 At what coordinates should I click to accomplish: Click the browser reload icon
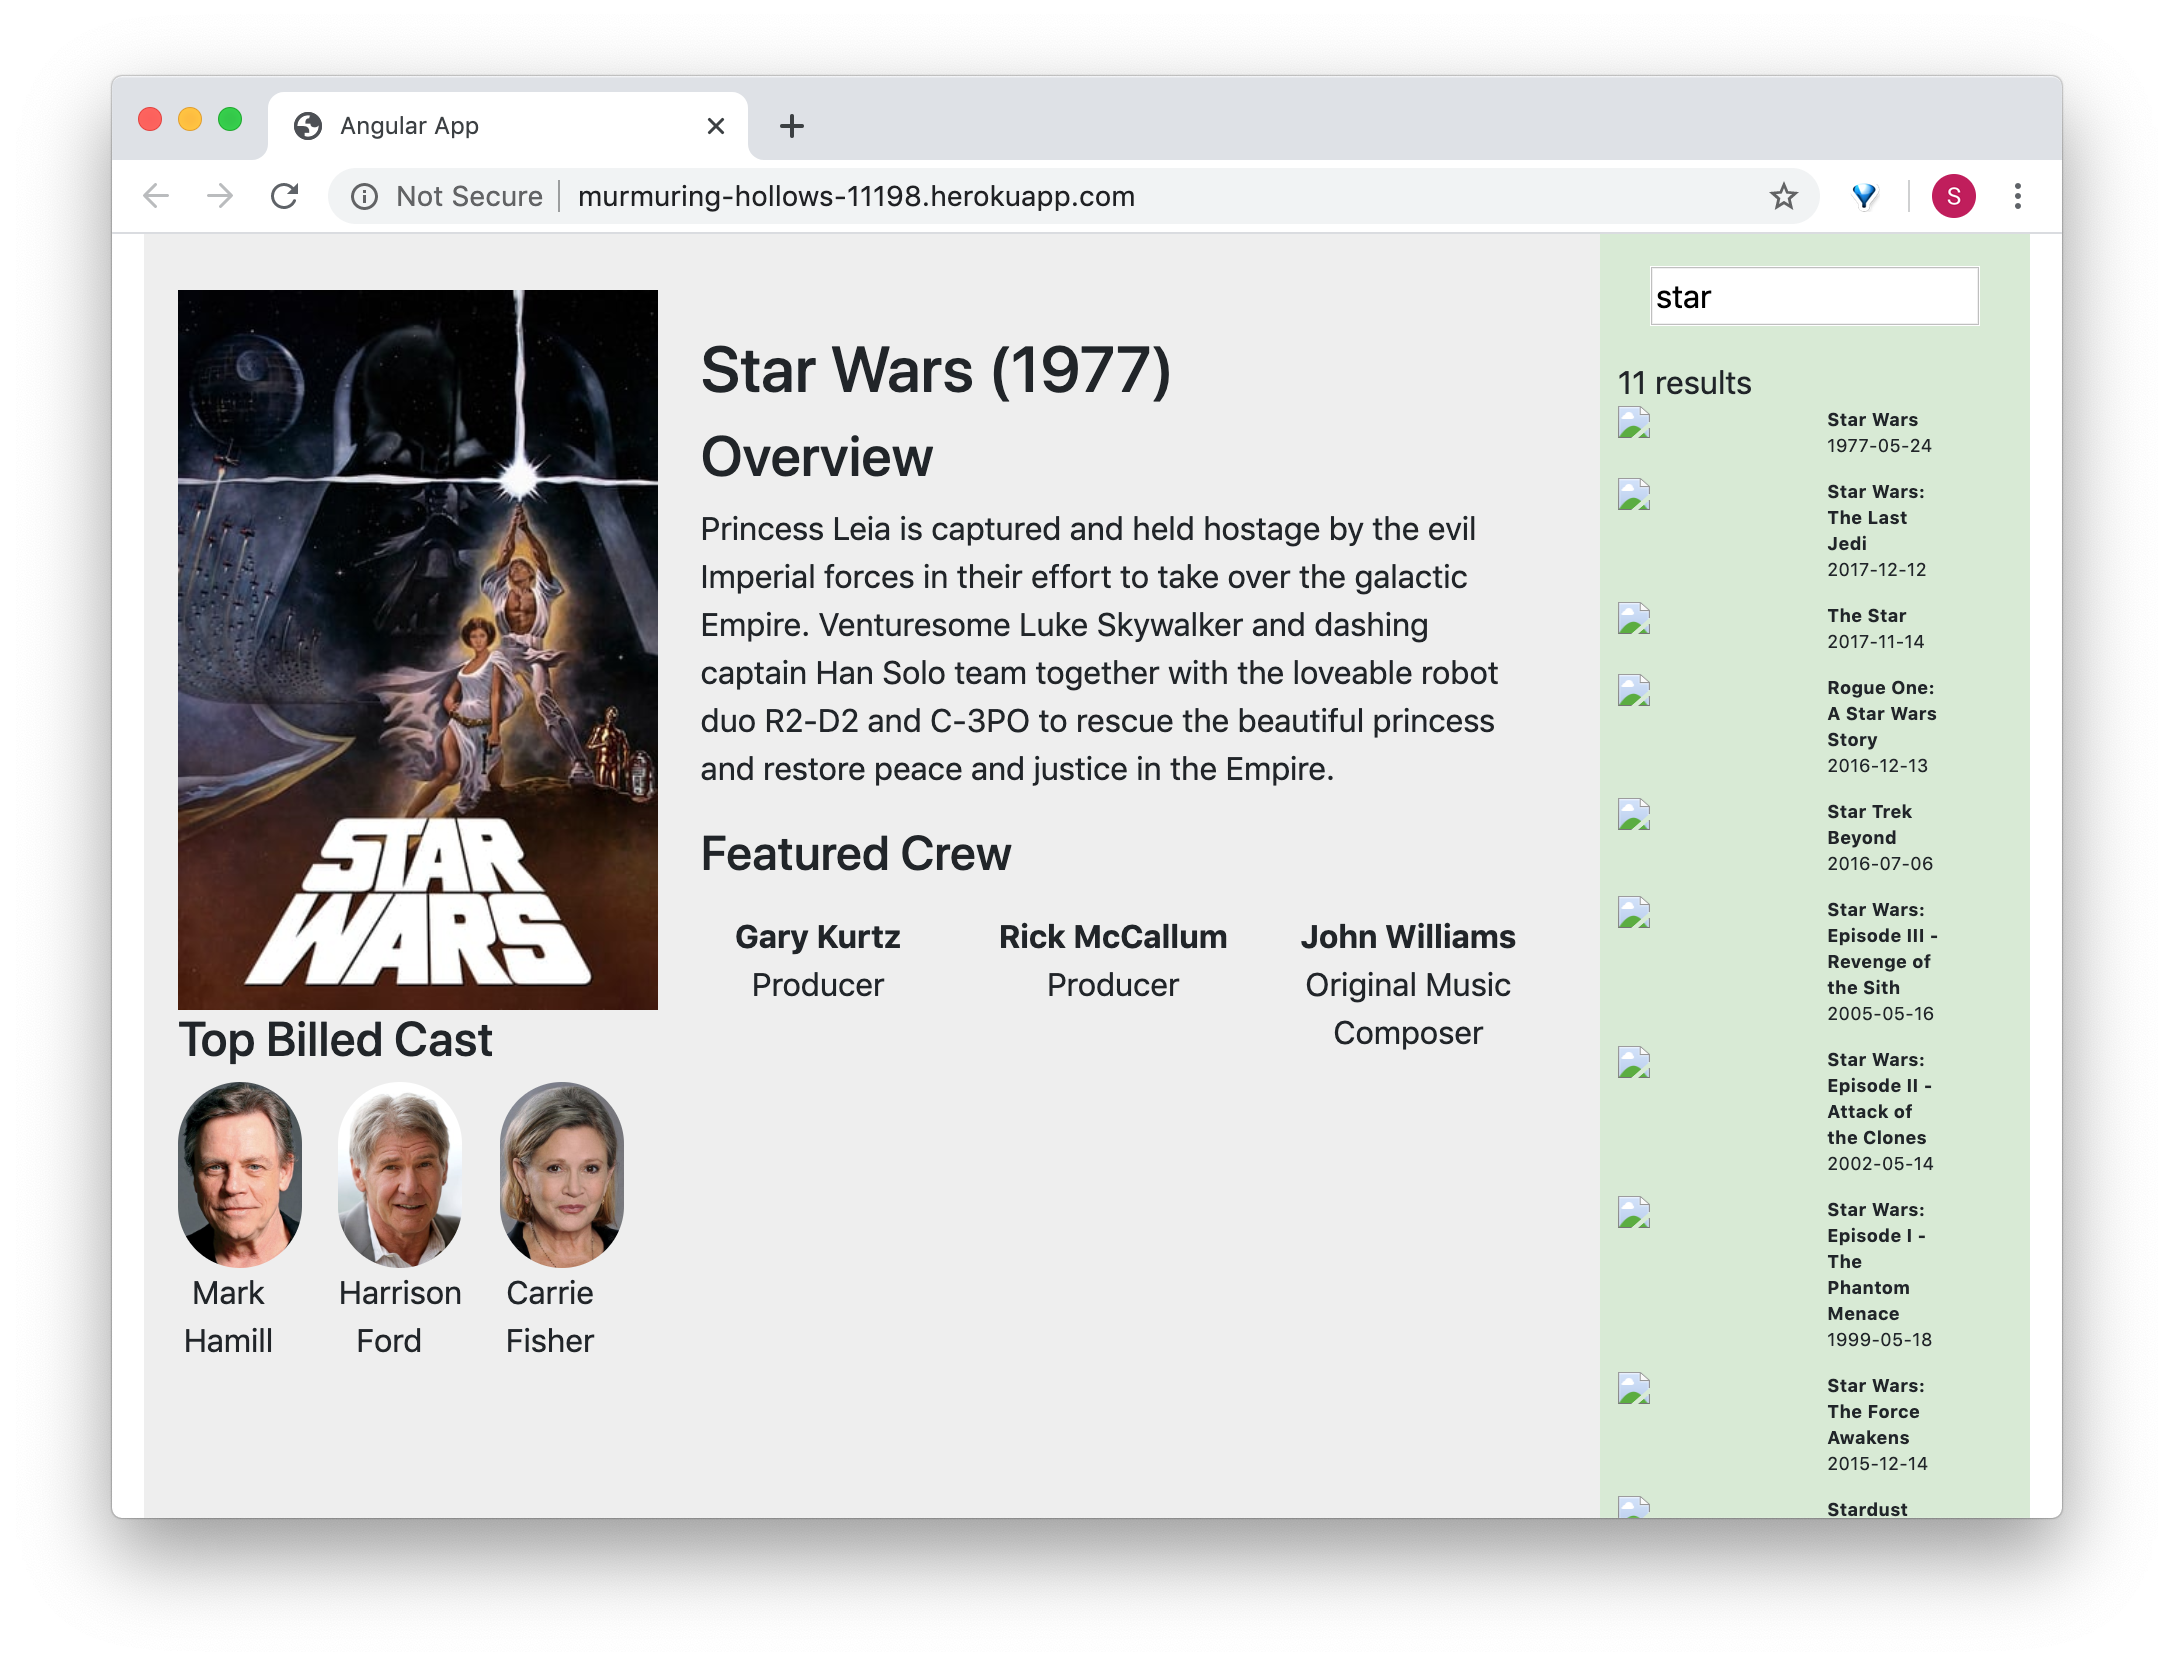pos(285,196)
